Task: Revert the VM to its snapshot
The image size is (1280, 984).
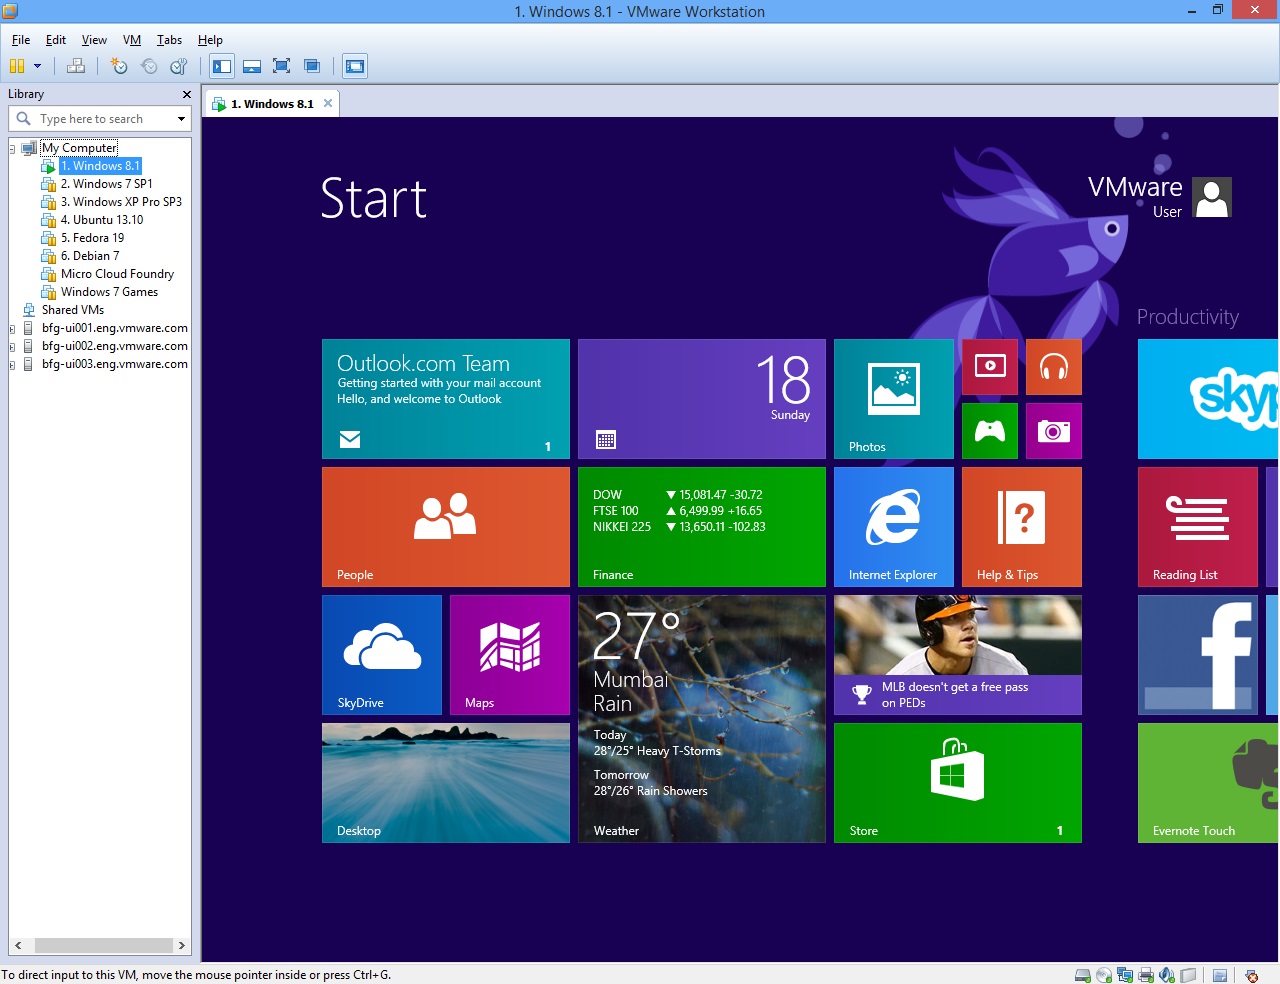Action: [149, 66]
